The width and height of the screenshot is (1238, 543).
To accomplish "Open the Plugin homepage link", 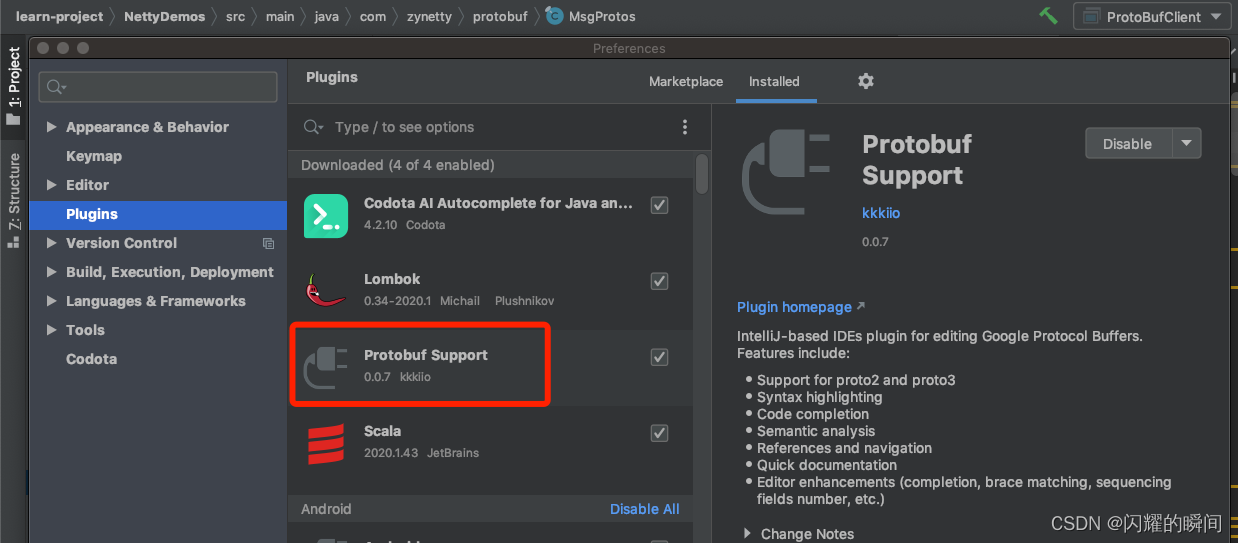I will point(794,307).
